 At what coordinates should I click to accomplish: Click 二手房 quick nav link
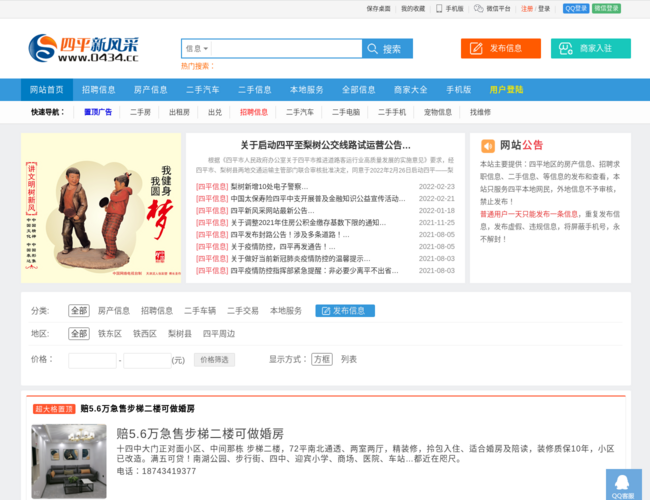pyautogui.click(x=141, y=112)
